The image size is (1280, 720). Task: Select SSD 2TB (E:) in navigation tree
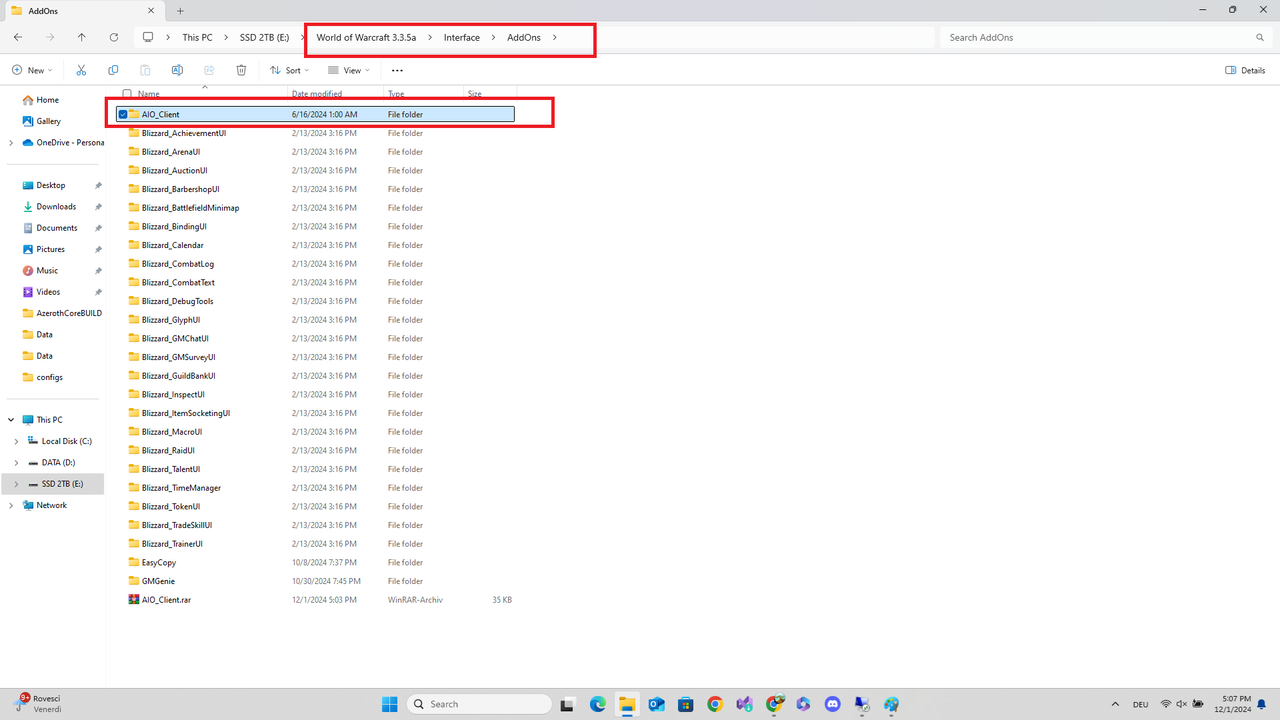[x=52, y=484]
